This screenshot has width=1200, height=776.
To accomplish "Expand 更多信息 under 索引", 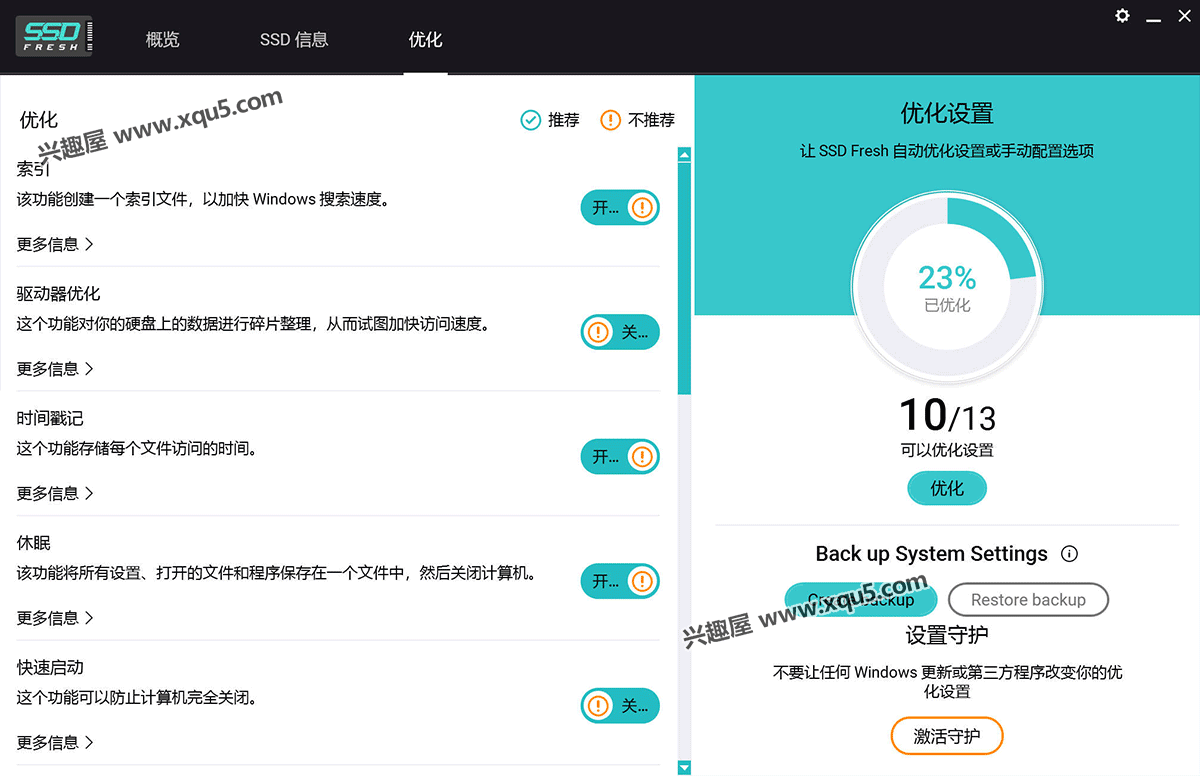I will coord(55,244).
